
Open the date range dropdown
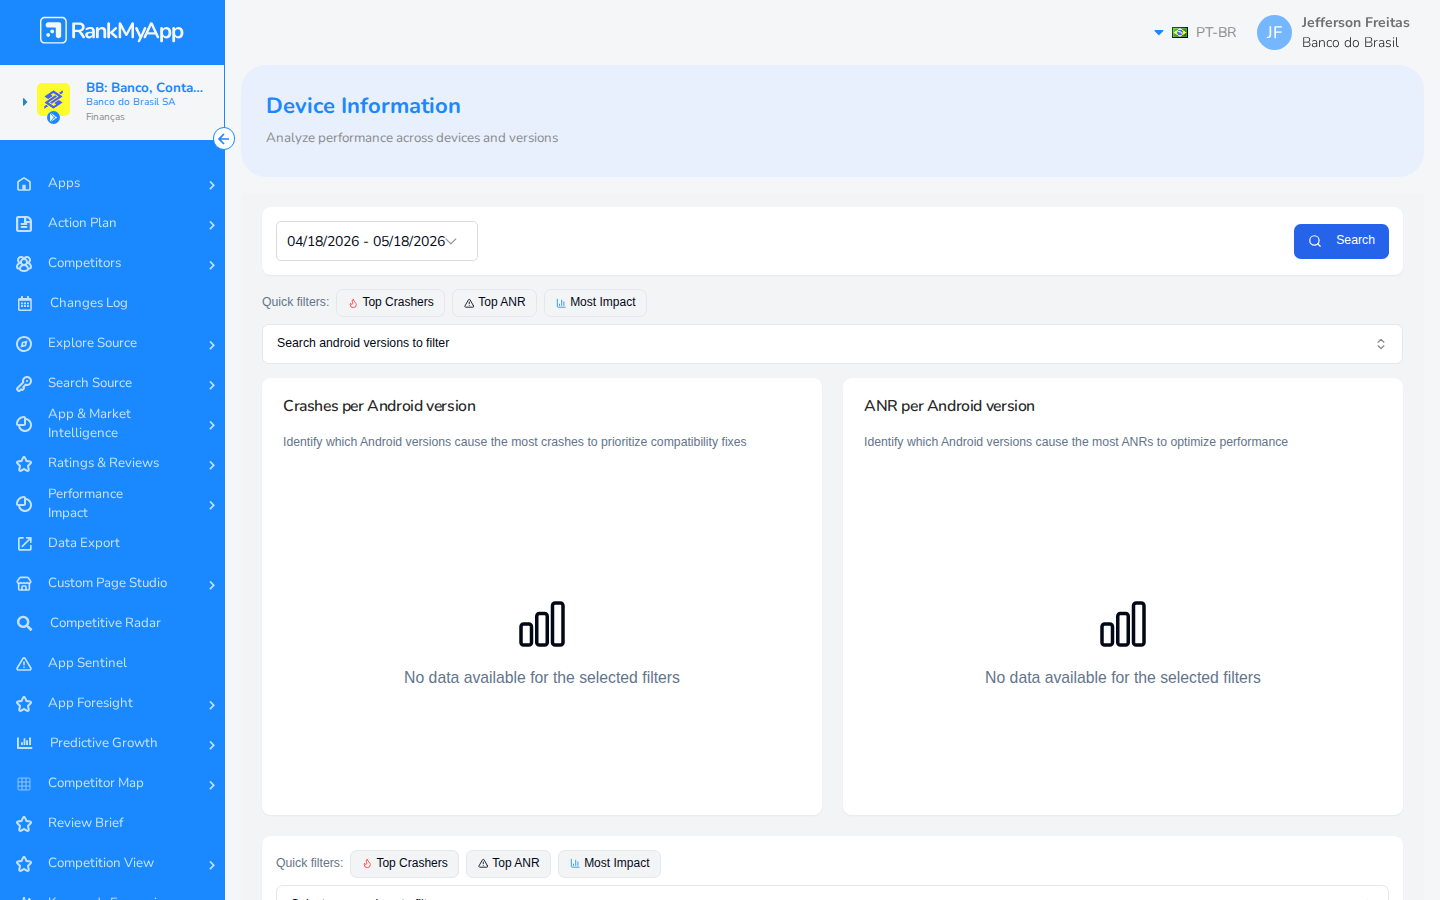point(377,241)
